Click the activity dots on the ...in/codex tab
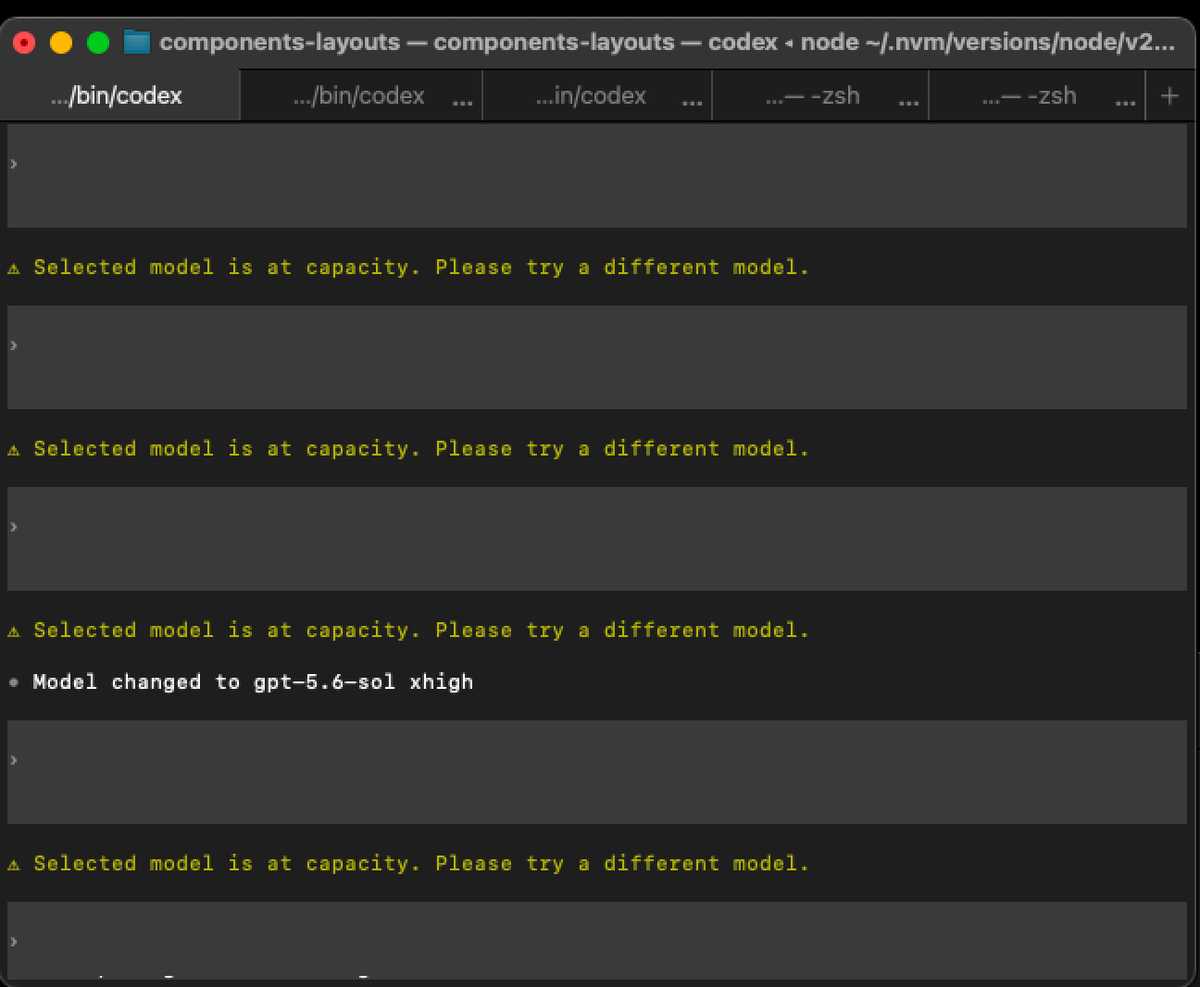The height and width of the screenshot is (987, 1200). (x=691, y=102)
